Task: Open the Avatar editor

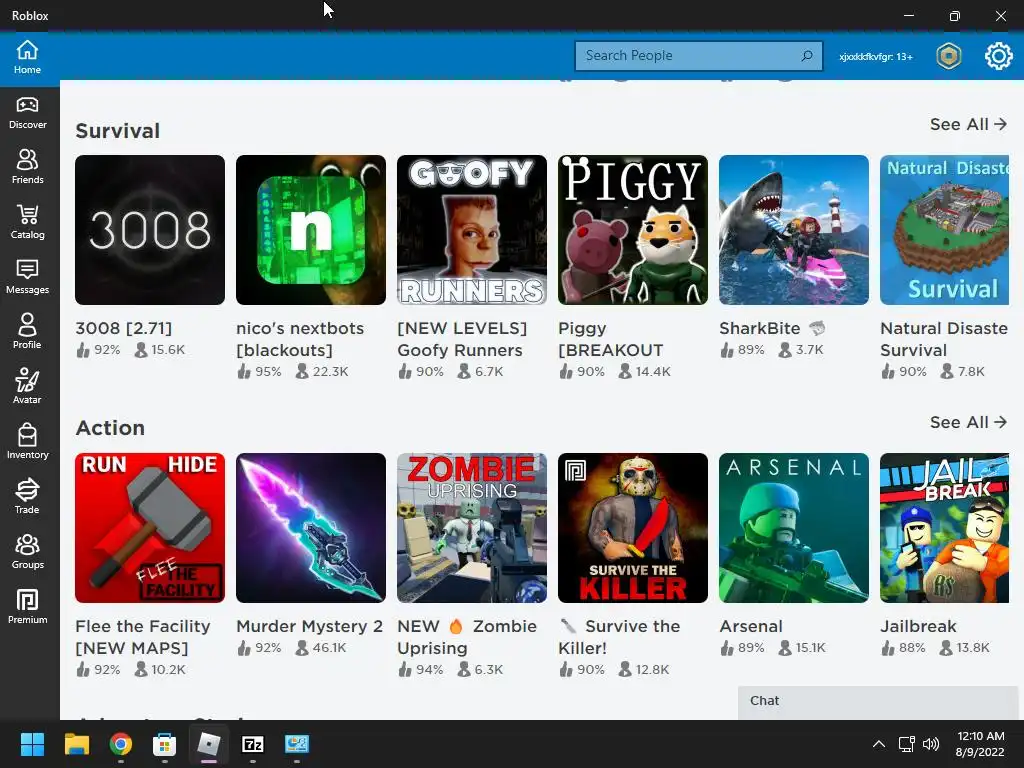Action: point(27,387)
